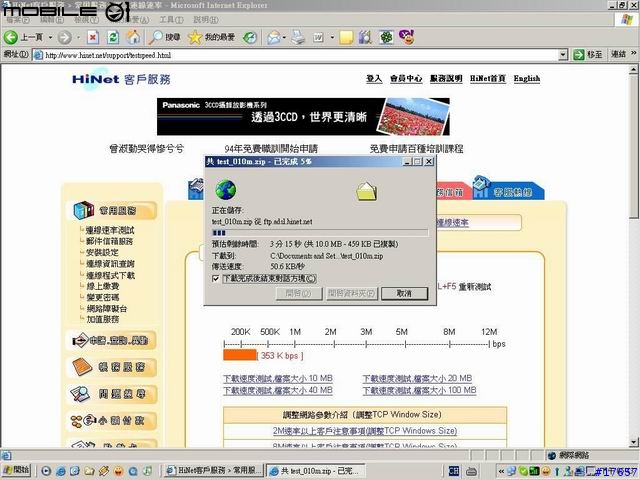The width and height of the screenshot is (640, 480).
Task: Open the 工具(T) menu
Action: pos(171,20)
